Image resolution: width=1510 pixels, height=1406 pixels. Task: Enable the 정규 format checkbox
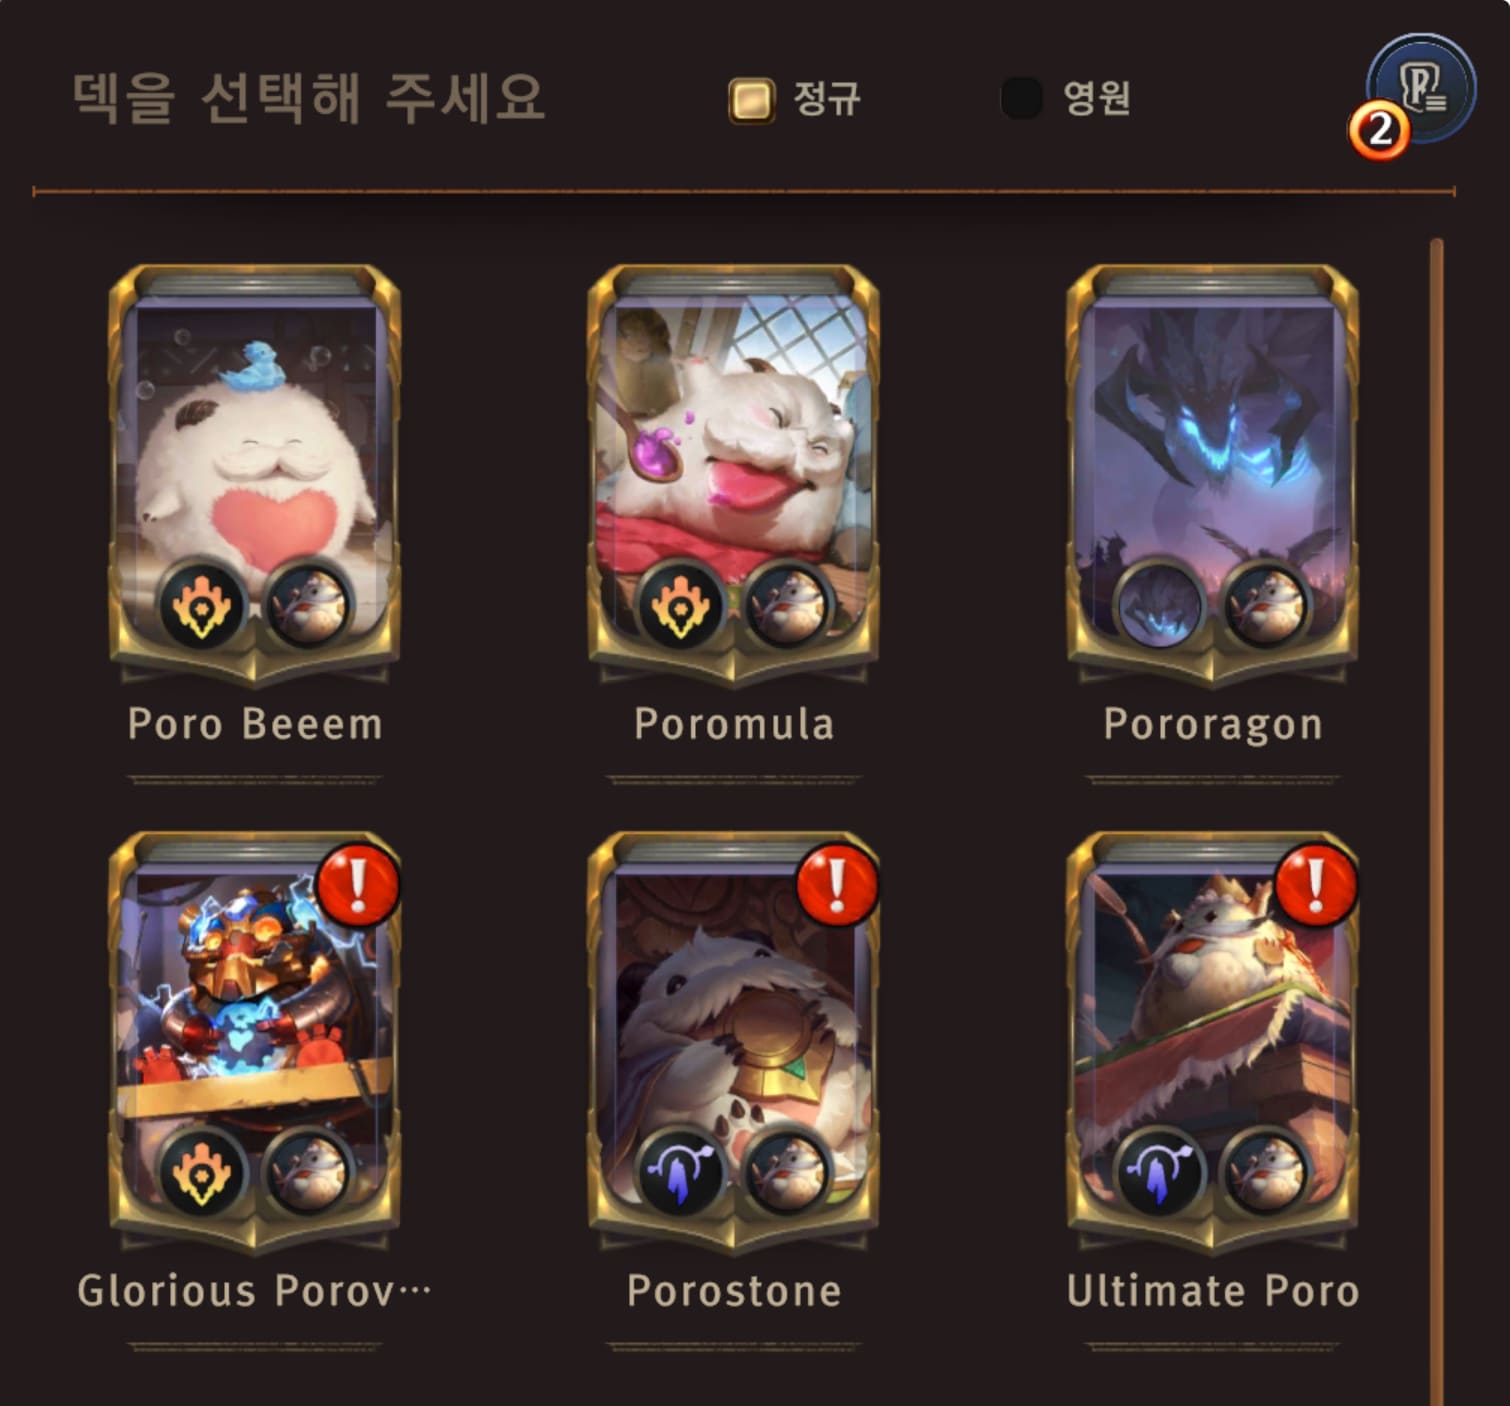pos(751,99)
